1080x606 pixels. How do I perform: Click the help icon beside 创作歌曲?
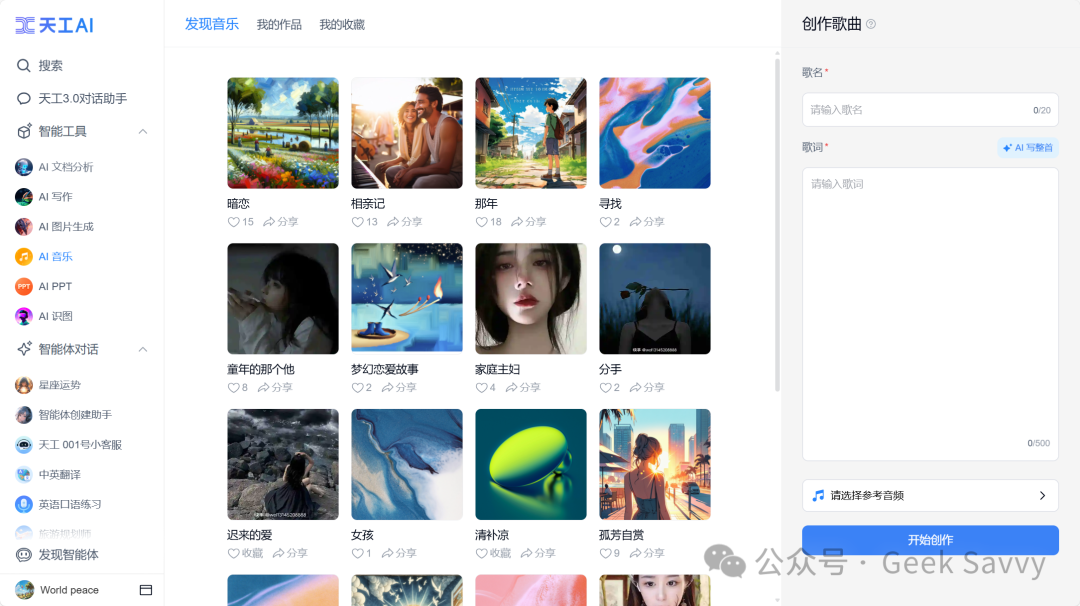point(871,24)
